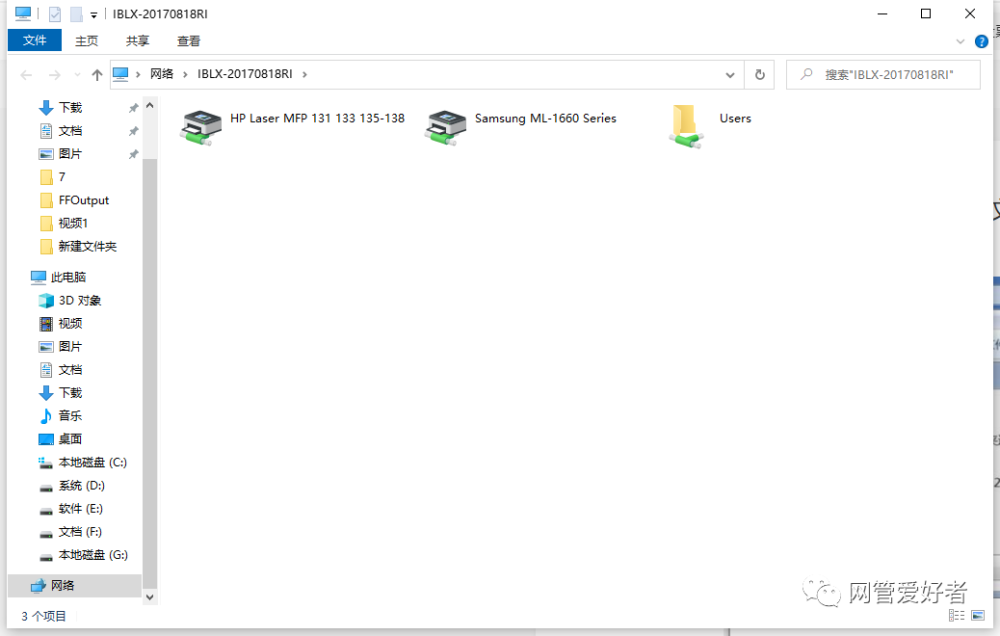This screenshot has height=636, width=1000.
Task: Refresh the current network location
Action: pos(760,75)
